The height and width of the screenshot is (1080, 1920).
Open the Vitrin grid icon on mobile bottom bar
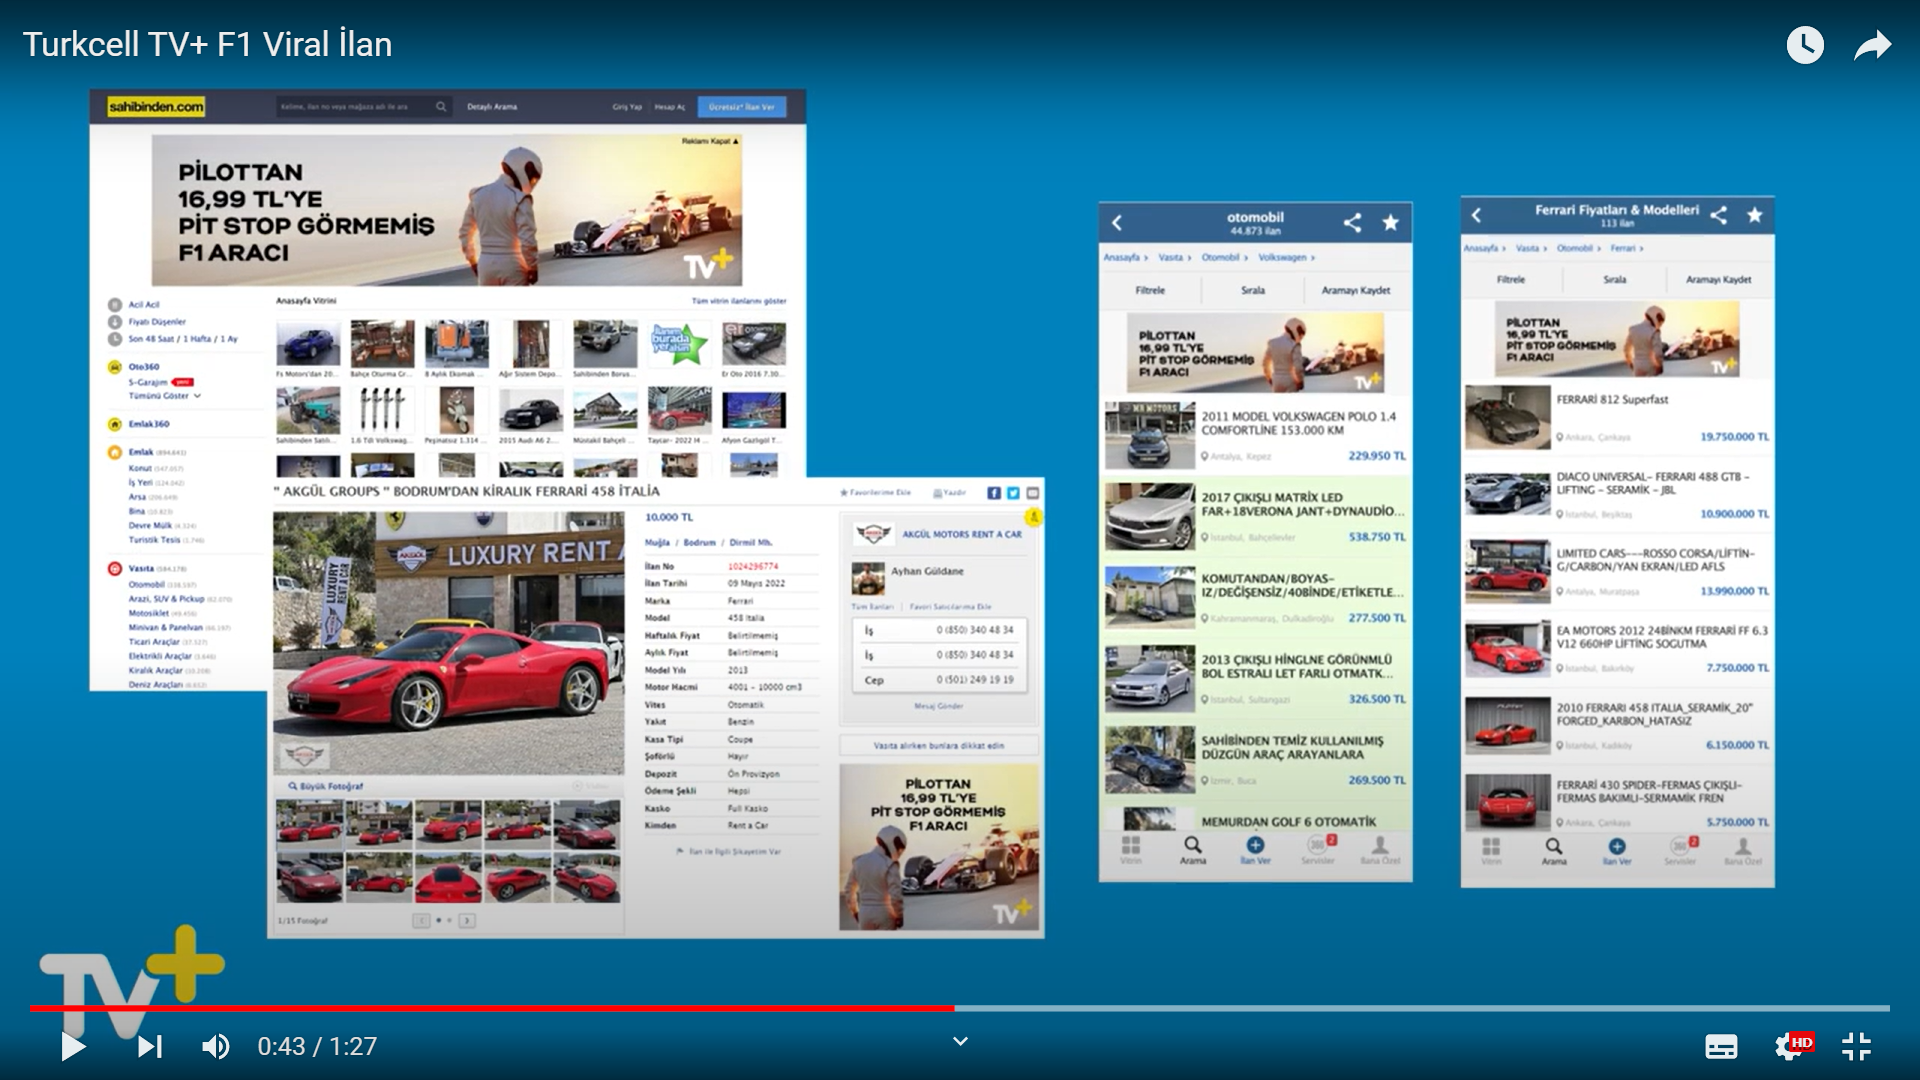(x=1130, y=845)
